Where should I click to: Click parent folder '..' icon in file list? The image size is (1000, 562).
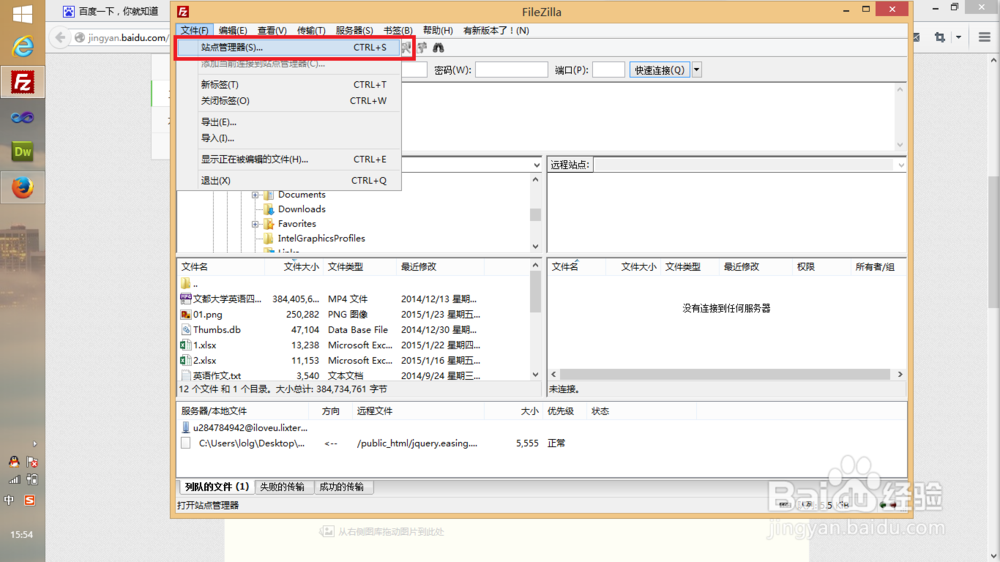pos(186,283)
